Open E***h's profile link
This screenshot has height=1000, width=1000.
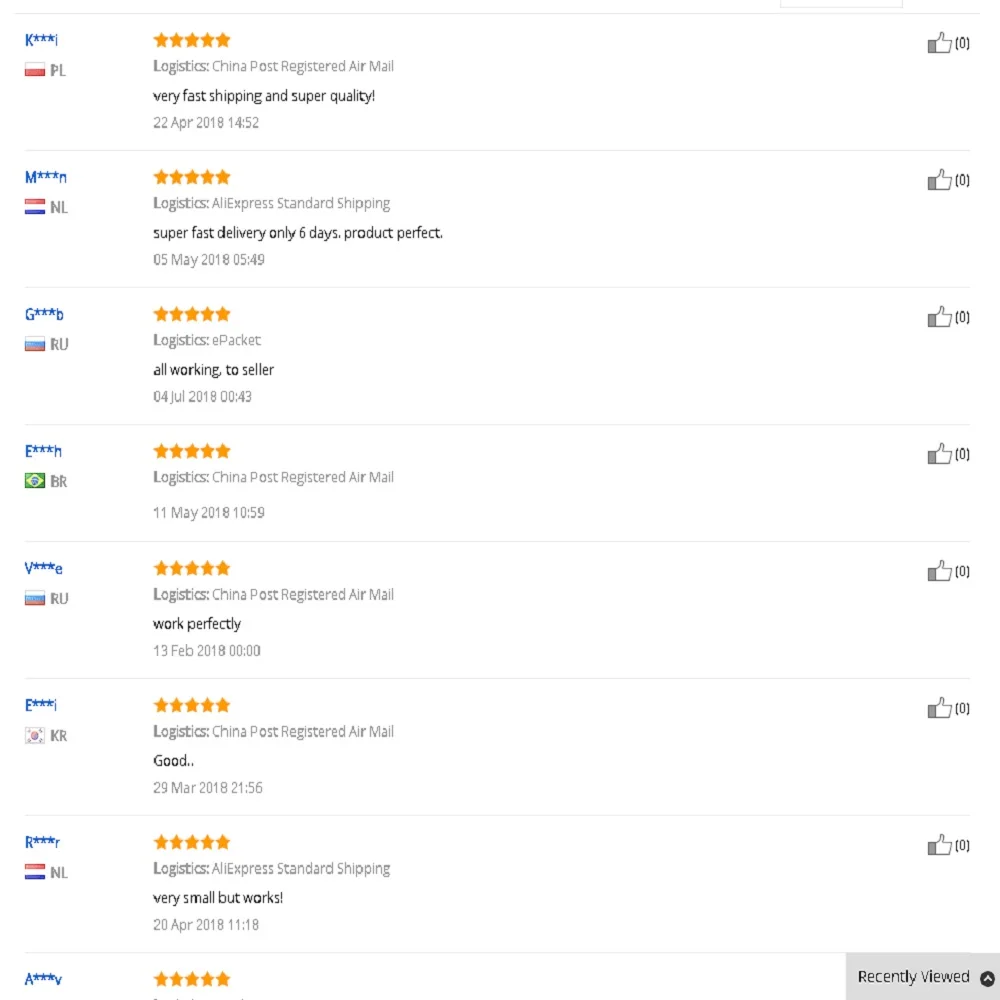(43, 452)
